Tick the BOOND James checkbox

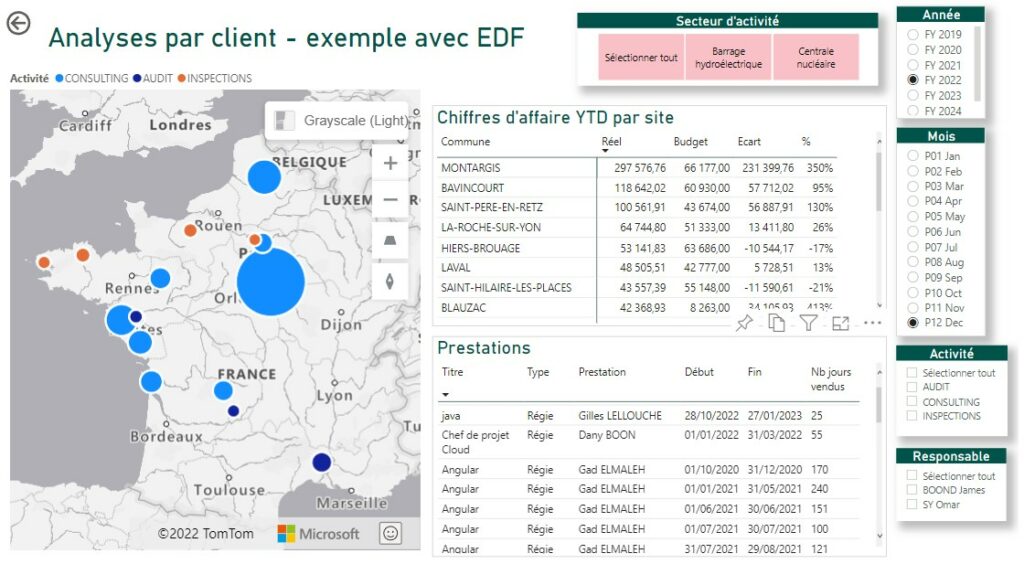click(912, 490)
